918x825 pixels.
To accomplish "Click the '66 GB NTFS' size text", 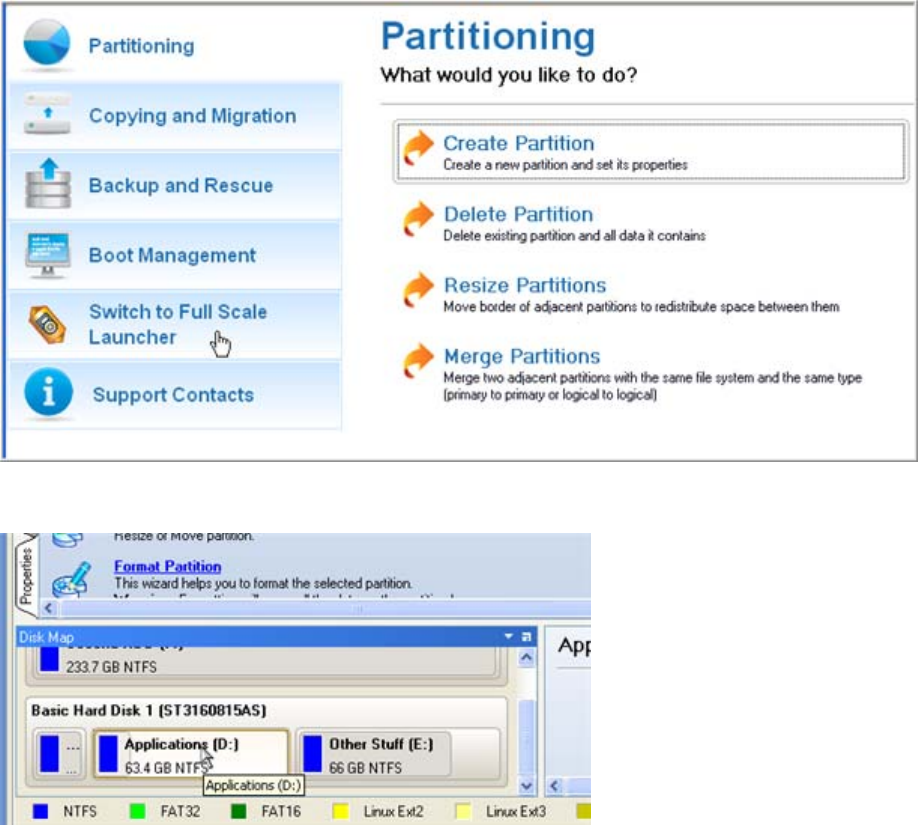I will (x=365, y=768).
